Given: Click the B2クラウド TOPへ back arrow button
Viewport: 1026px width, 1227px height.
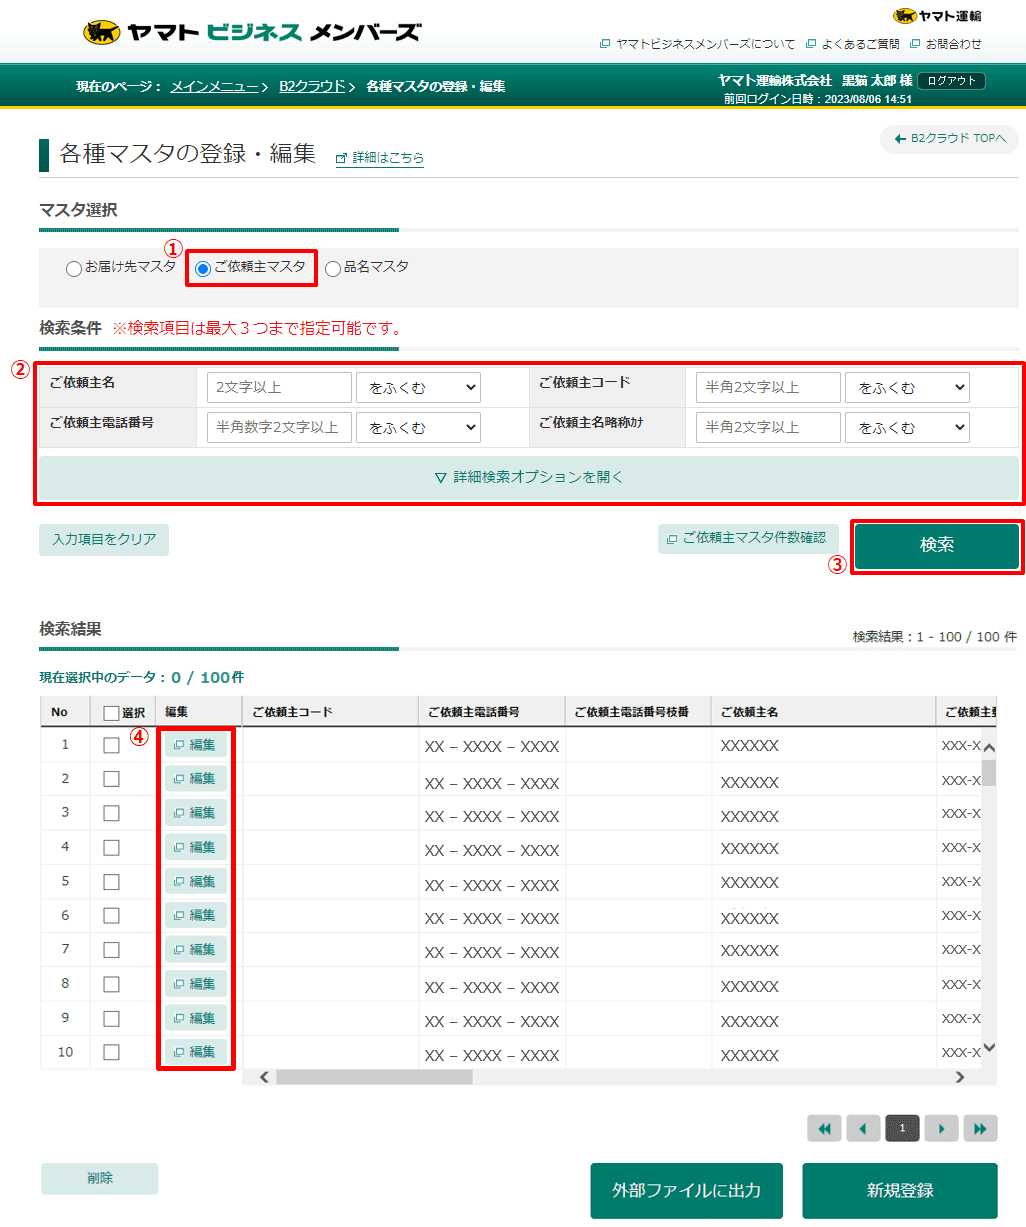Looking at the screenshot, I should (949, 139).
